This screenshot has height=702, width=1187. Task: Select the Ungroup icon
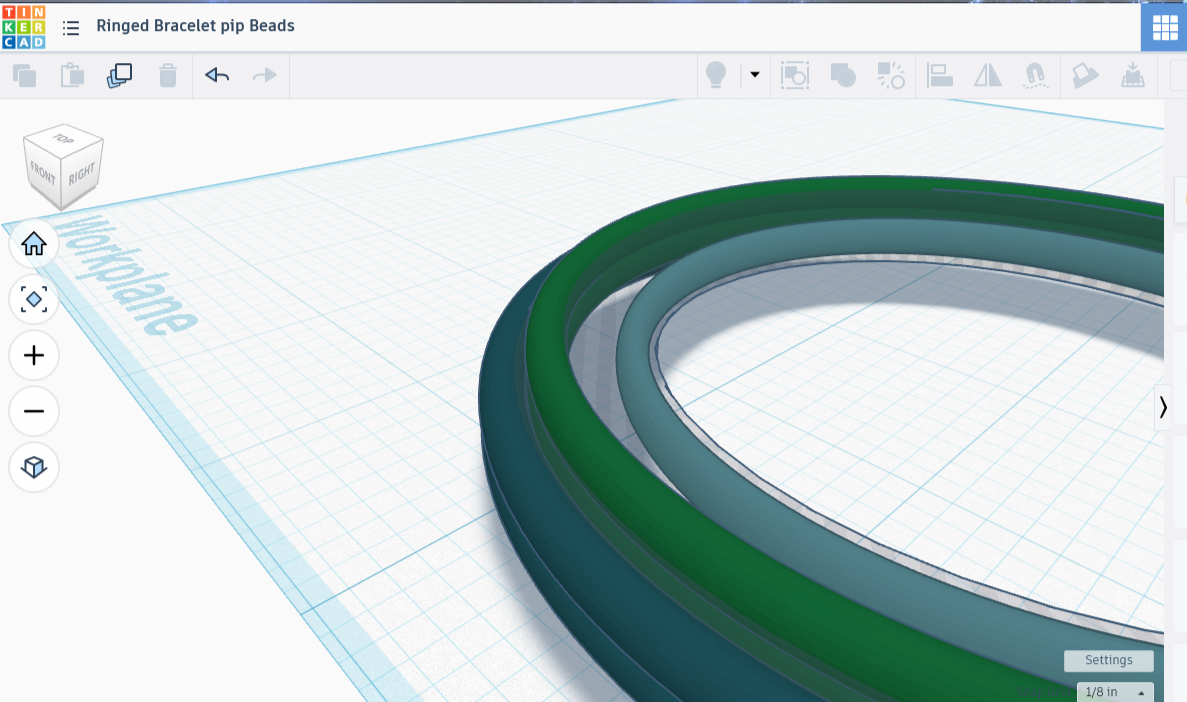(x=890, y=75)
